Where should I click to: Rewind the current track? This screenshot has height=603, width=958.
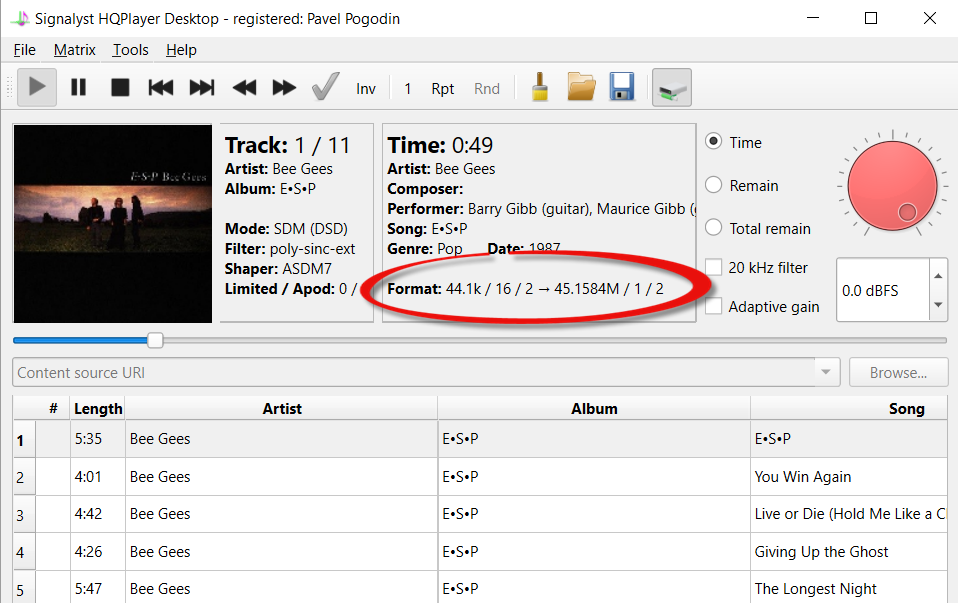(244, 87)
